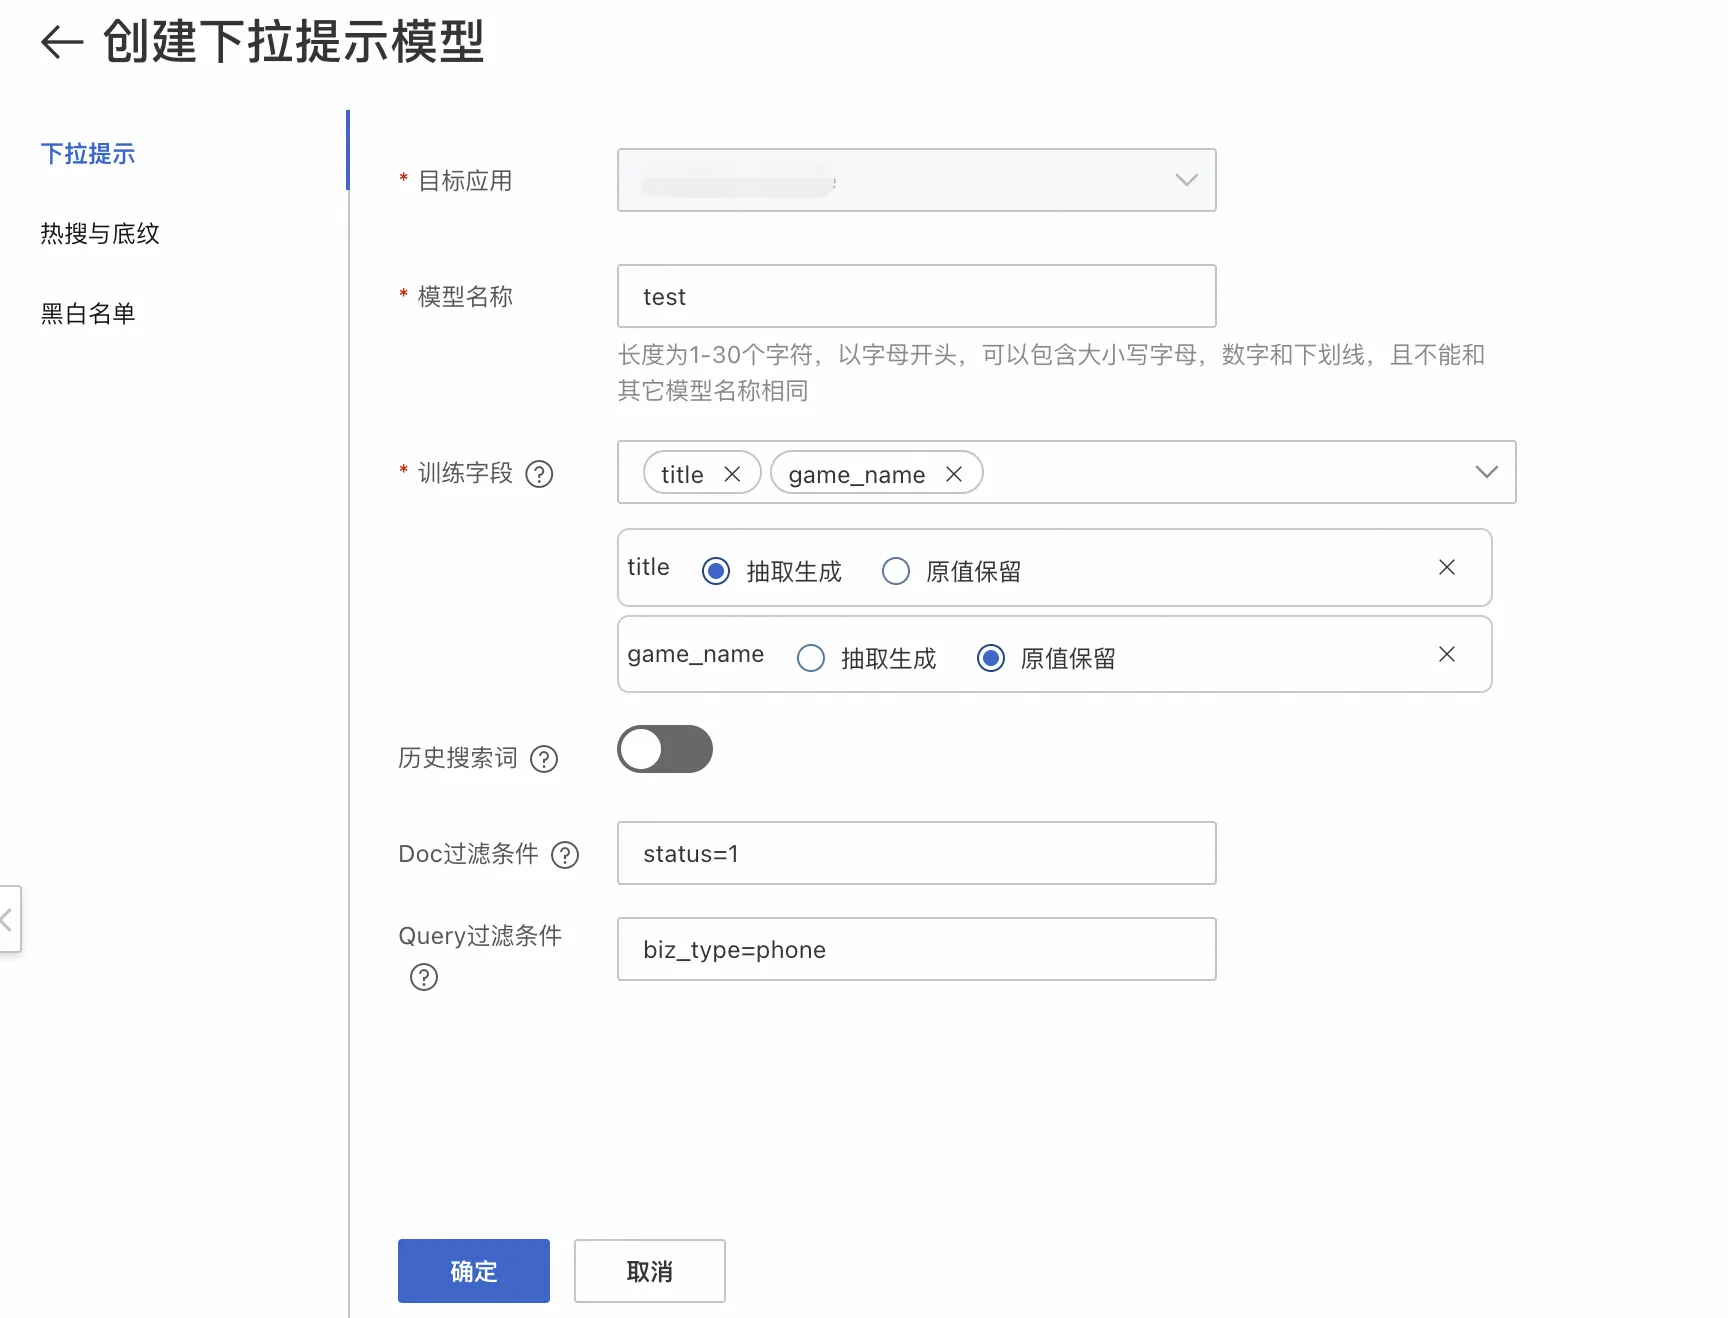The image size is (1728, 1318).
Task: Switch to the 黑白名单 tab
Action: click(x=88, y=314)
